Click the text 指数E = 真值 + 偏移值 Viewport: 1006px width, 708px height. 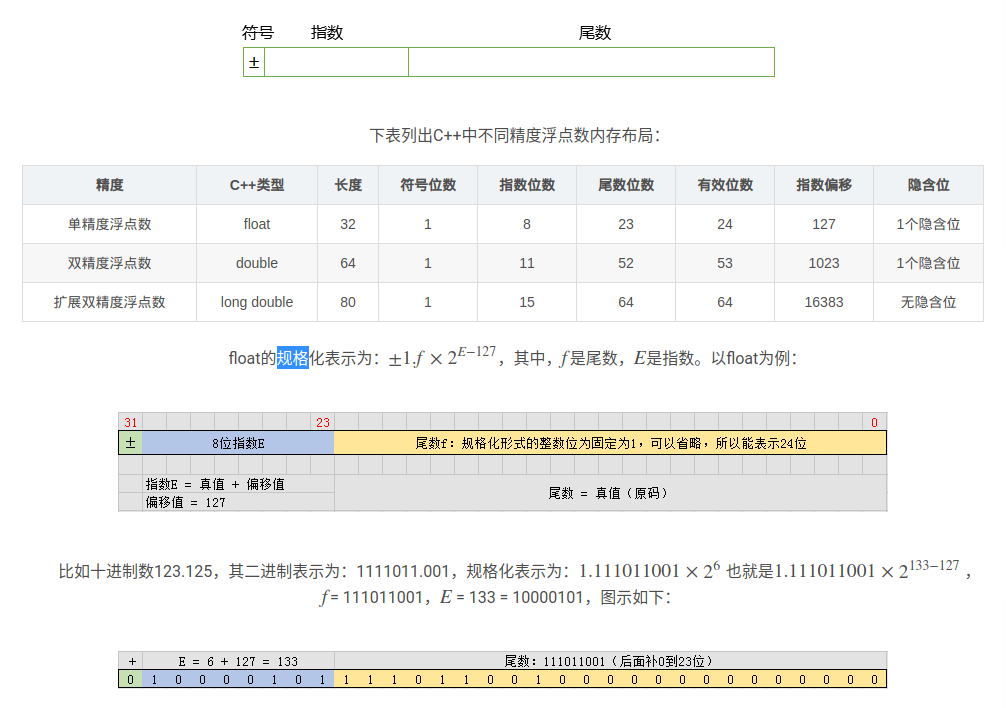(215, 484)
